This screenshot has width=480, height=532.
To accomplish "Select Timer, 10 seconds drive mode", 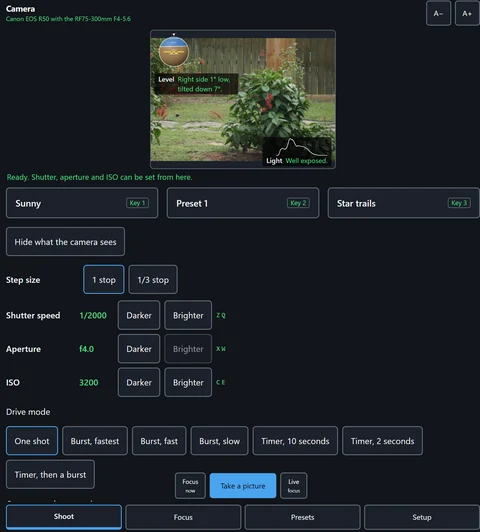I will pos(295,441).
